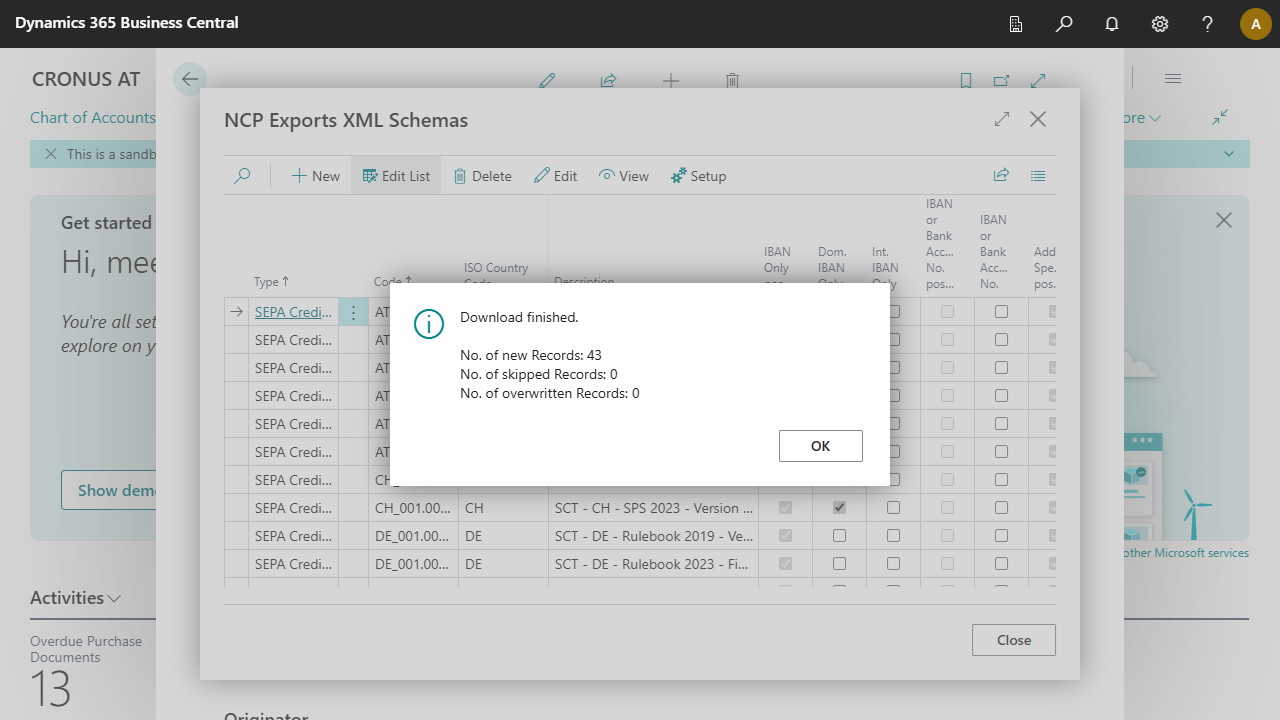The image size is (1280, 720).
Task: Toggle Int. IBAN Only checkbox in CH row
Action: point(893,508)
